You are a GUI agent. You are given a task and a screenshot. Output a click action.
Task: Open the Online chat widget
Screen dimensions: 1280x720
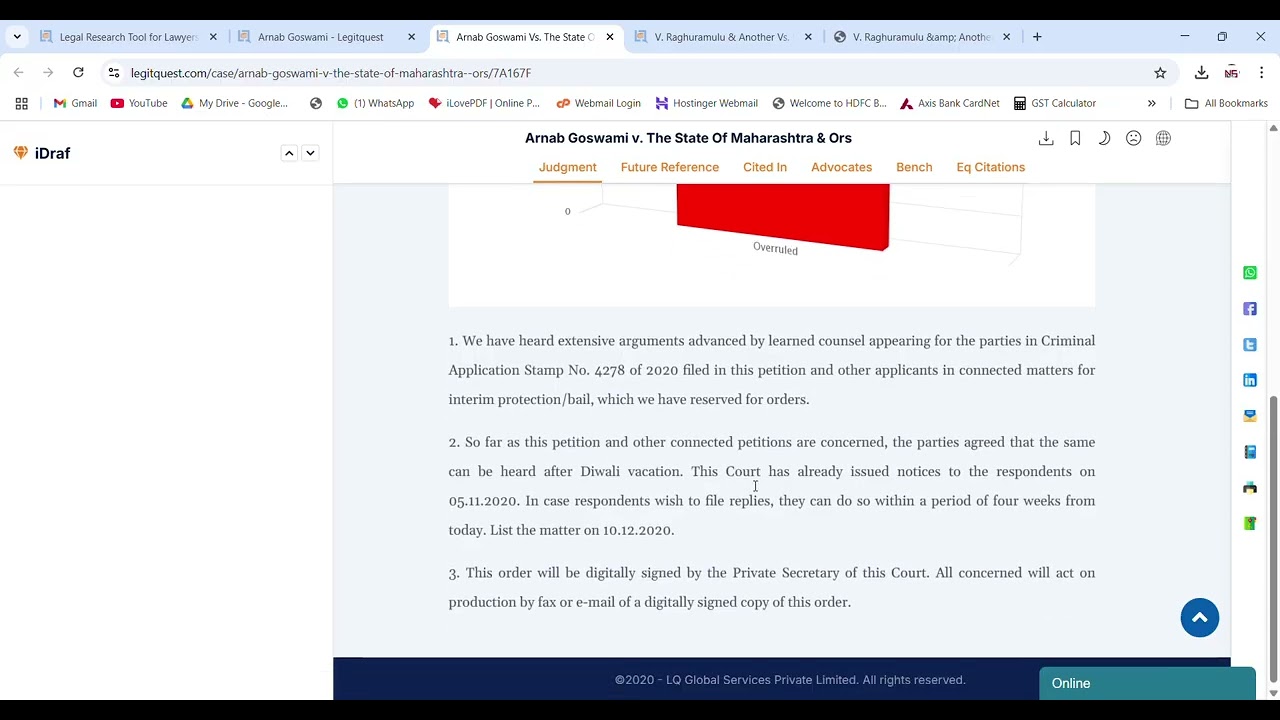pos(1147,683)
